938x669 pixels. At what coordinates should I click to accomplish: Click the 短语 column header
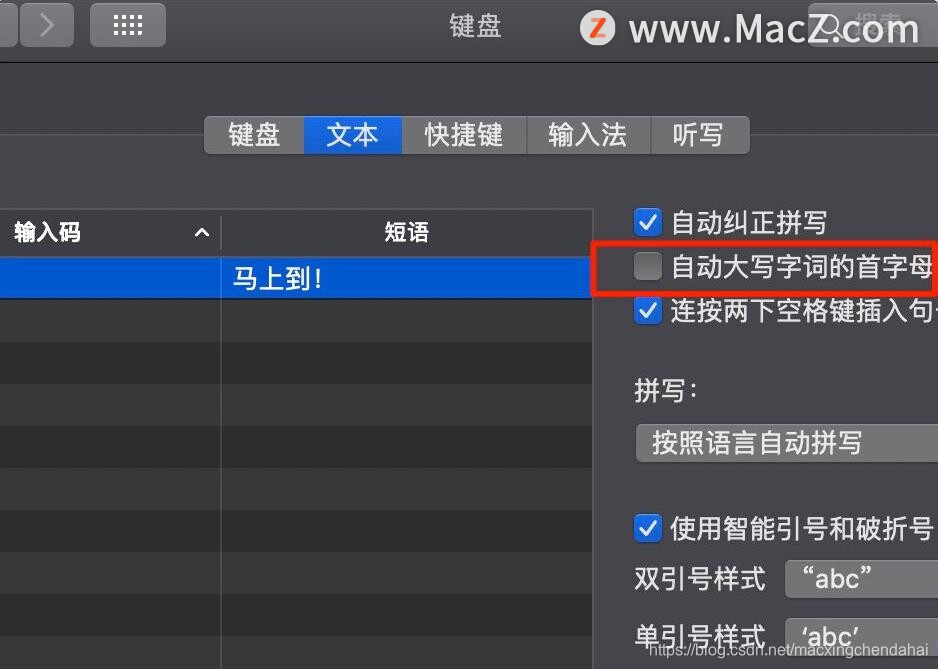(x=407, y=232)
